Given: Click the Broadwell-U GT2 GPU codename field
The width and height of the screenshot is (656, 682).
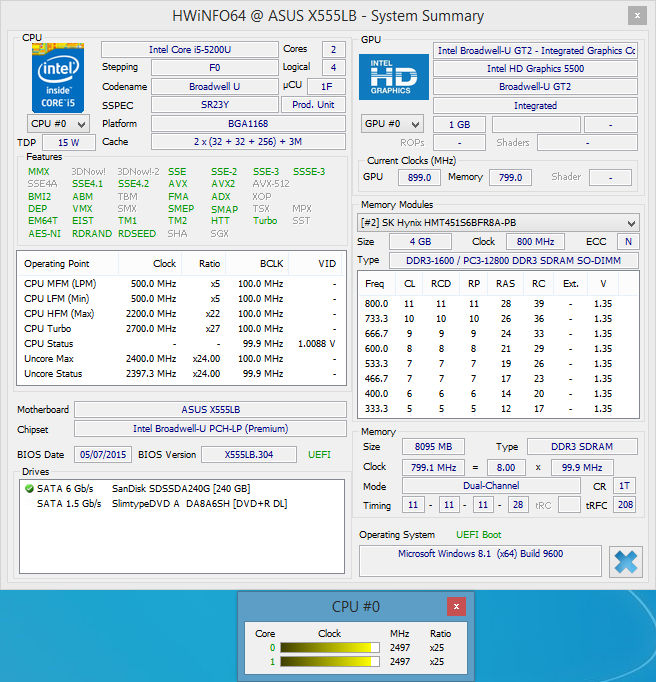Looking at the screenshot, I should pos(536,87).
